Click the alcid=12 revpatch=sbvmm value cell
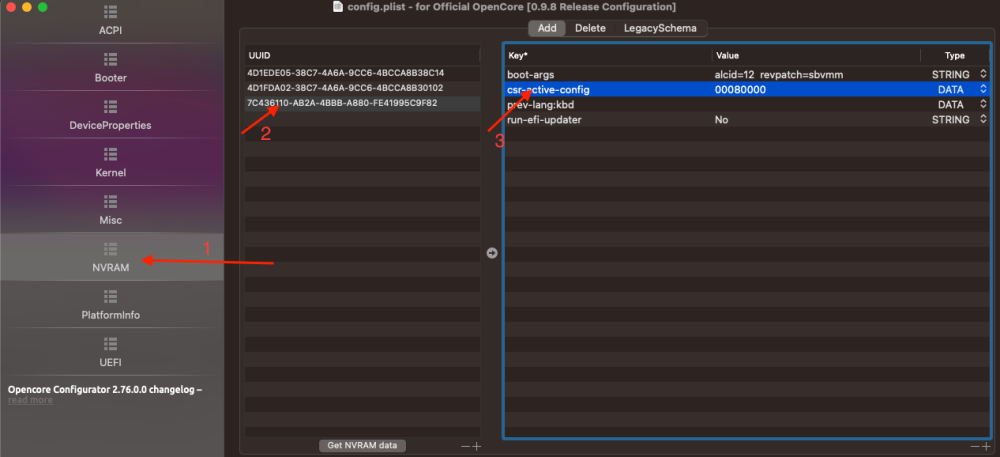The width and height of the screenshot is (1000, 457). [x=816, y=75]
